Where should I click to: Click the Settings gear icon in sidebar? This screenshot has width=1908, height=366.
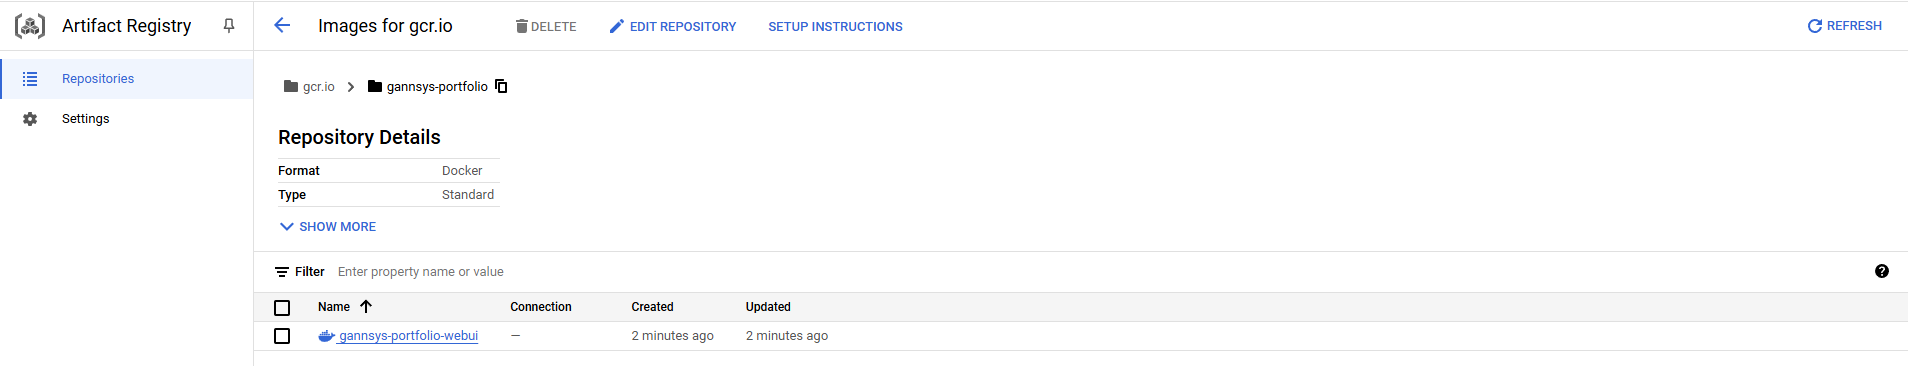coord(30,119)
